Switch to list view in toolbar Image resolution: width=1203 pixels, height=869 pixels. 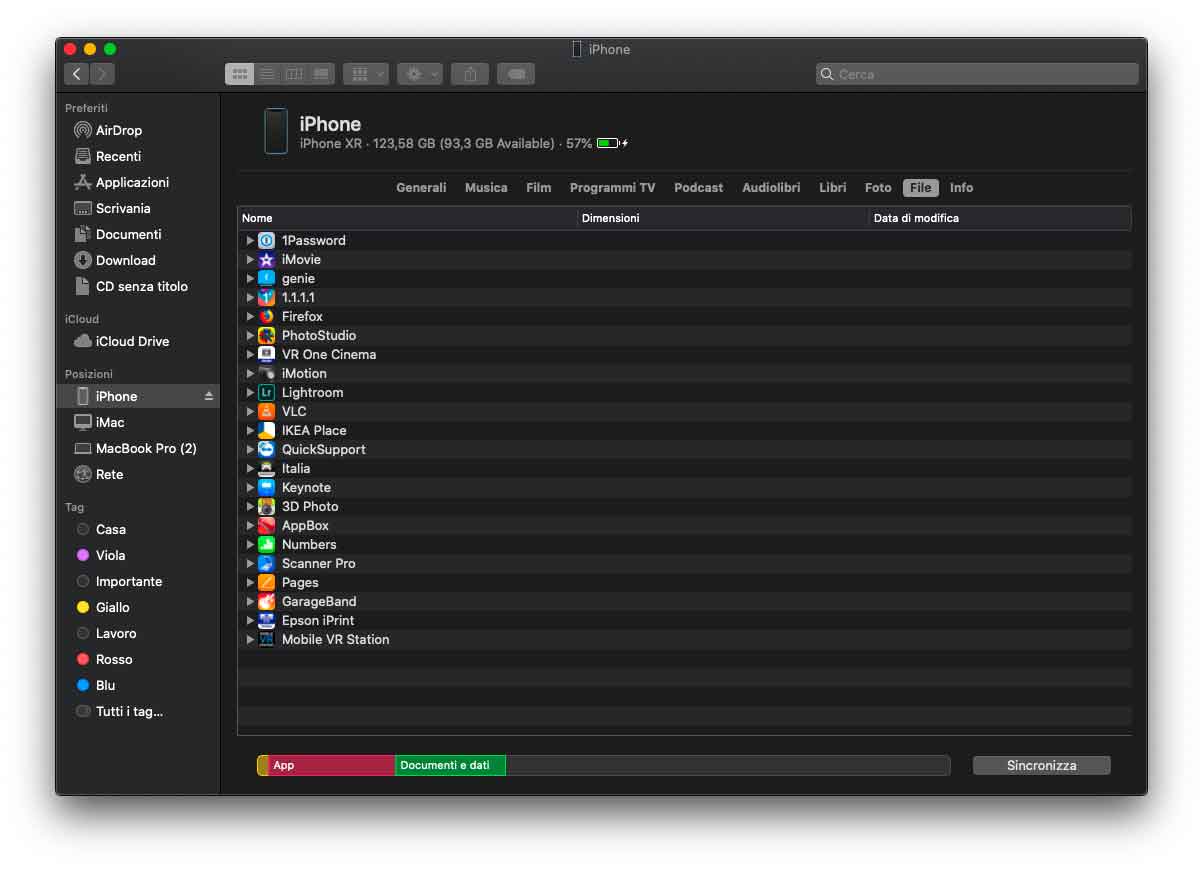click(267, 74)
